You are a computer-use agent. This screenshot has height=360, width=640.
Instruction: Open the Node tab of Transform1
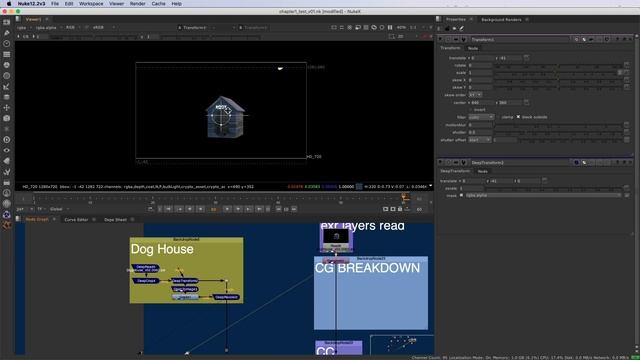[473, 48]
